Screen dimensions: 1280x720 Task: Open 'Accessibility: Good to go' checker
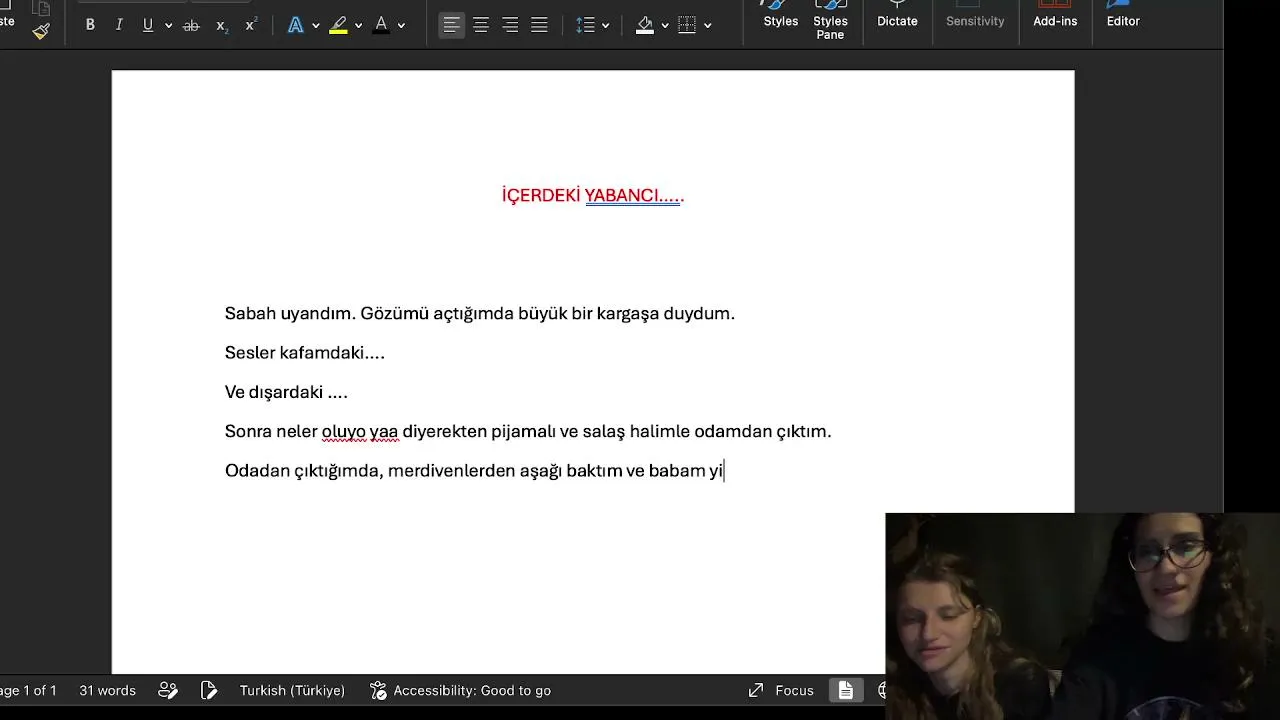pos(461,690)
